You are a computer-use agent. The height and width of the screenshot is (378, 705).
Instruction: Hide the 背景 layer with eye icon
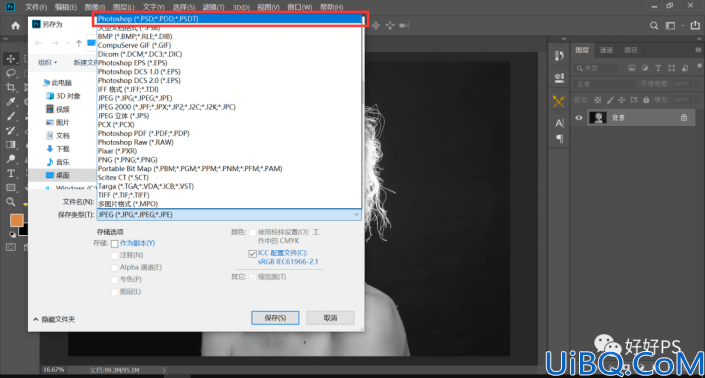(579, 118)
